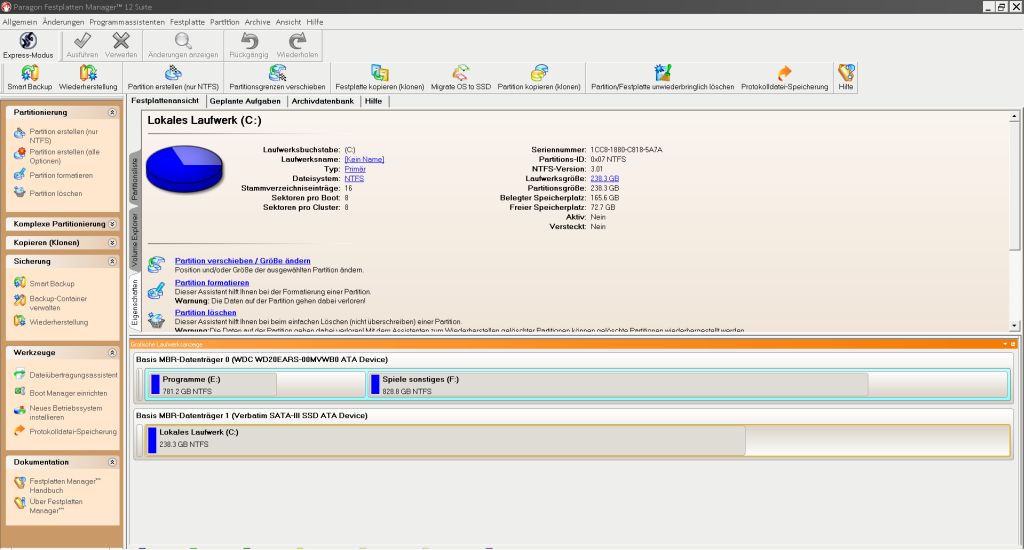Select the Programme (E:) partition block
The image size is (1024, 550).
click(212, 385)
